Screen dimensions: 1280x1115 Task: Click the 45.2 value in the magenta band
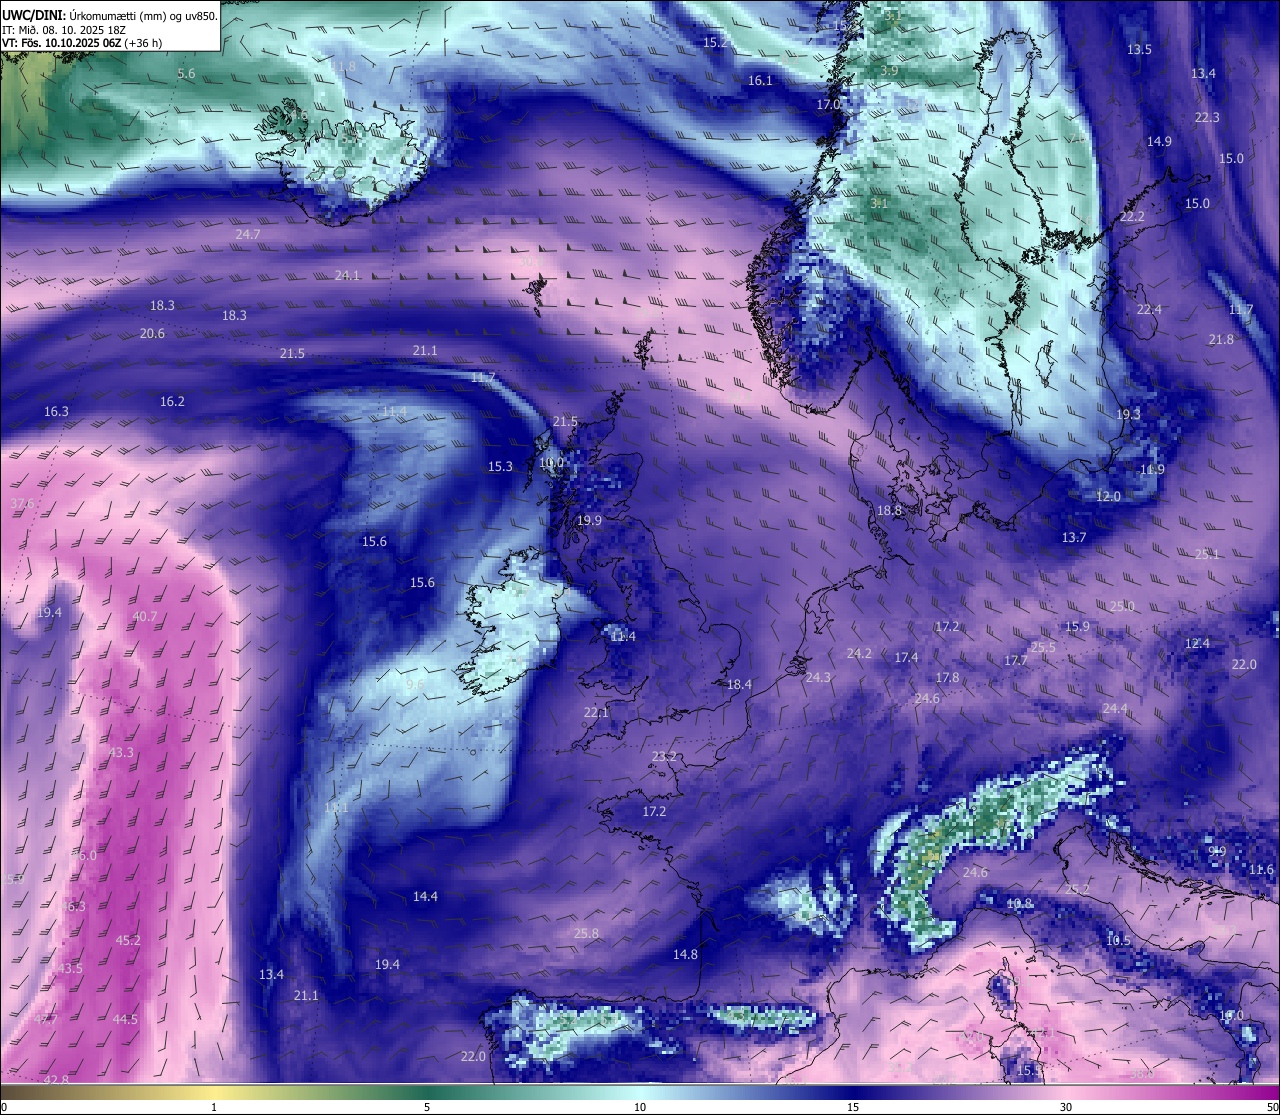[x=128, y=941]
